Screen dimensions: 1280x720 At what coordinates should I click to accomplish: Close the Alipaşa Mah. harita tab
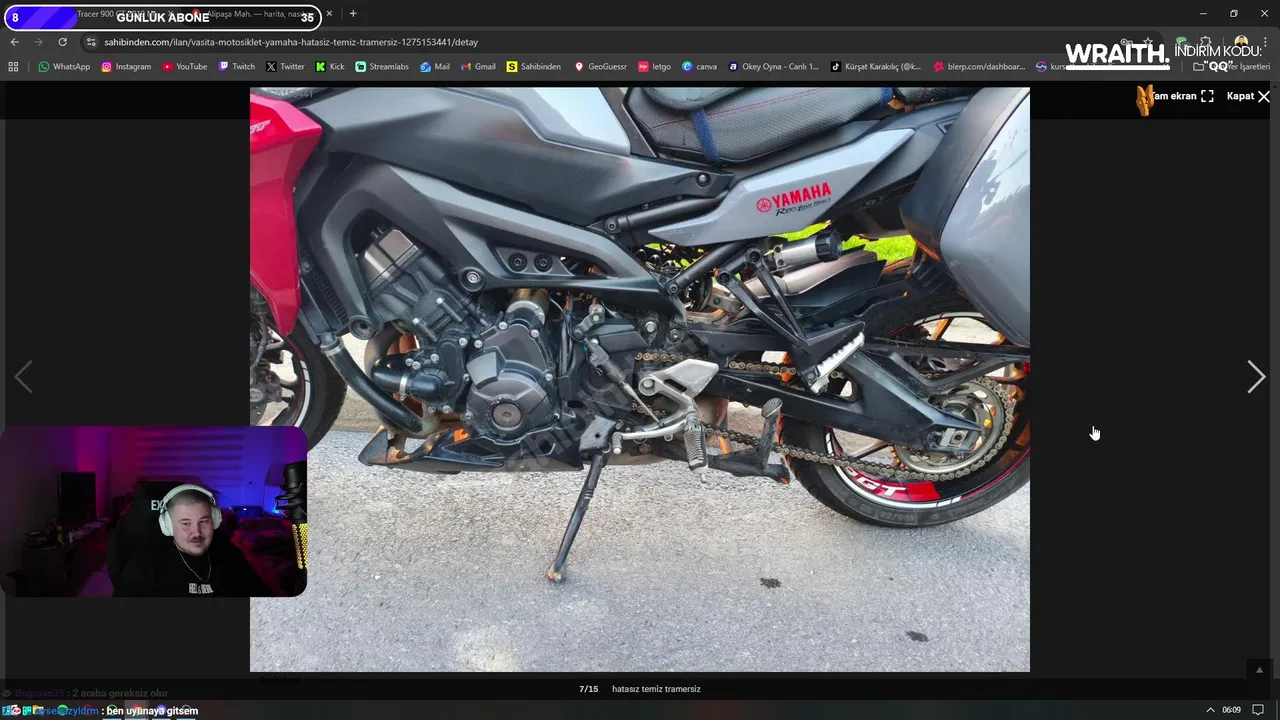pos(329,14)
